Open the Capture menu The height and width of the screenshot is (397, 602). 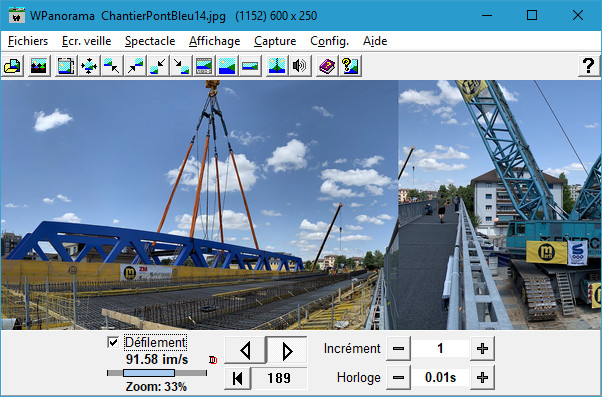click(275, 41)
